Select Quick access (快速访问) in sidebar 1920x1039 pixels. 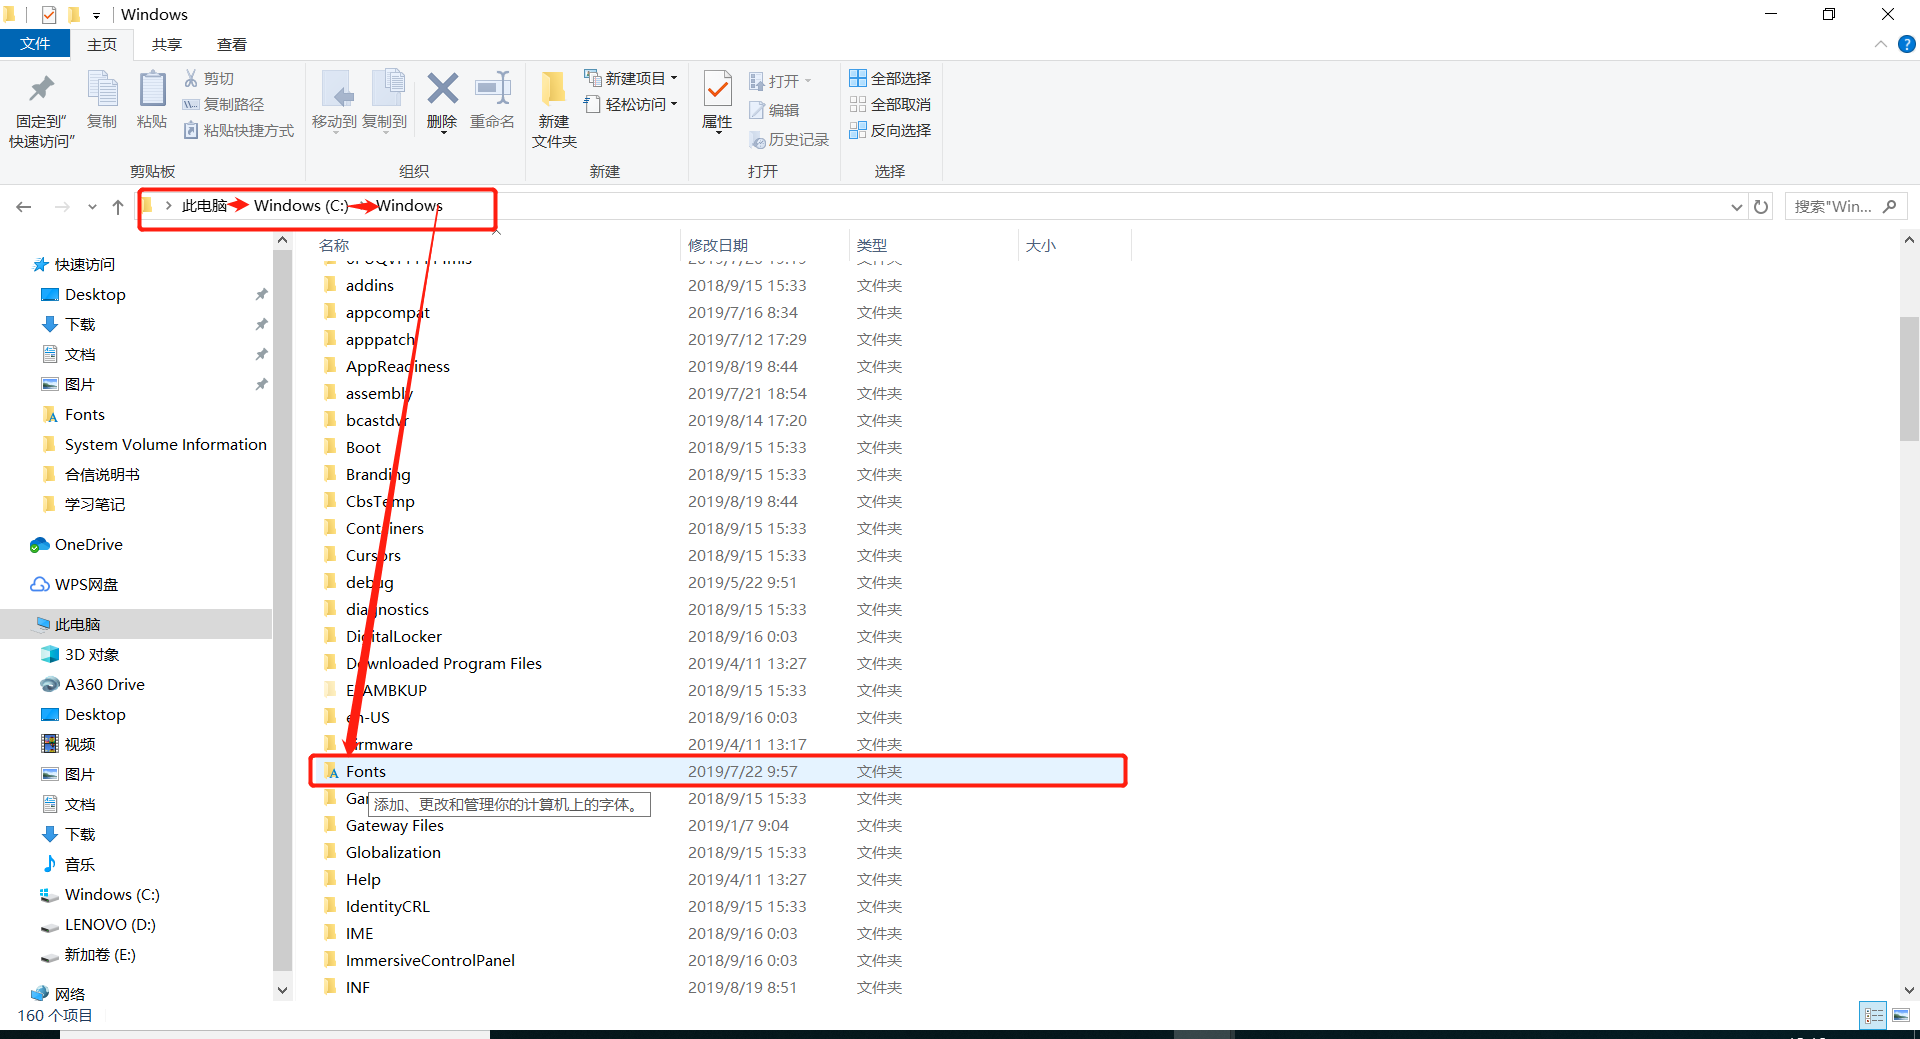tap(85, 264)
